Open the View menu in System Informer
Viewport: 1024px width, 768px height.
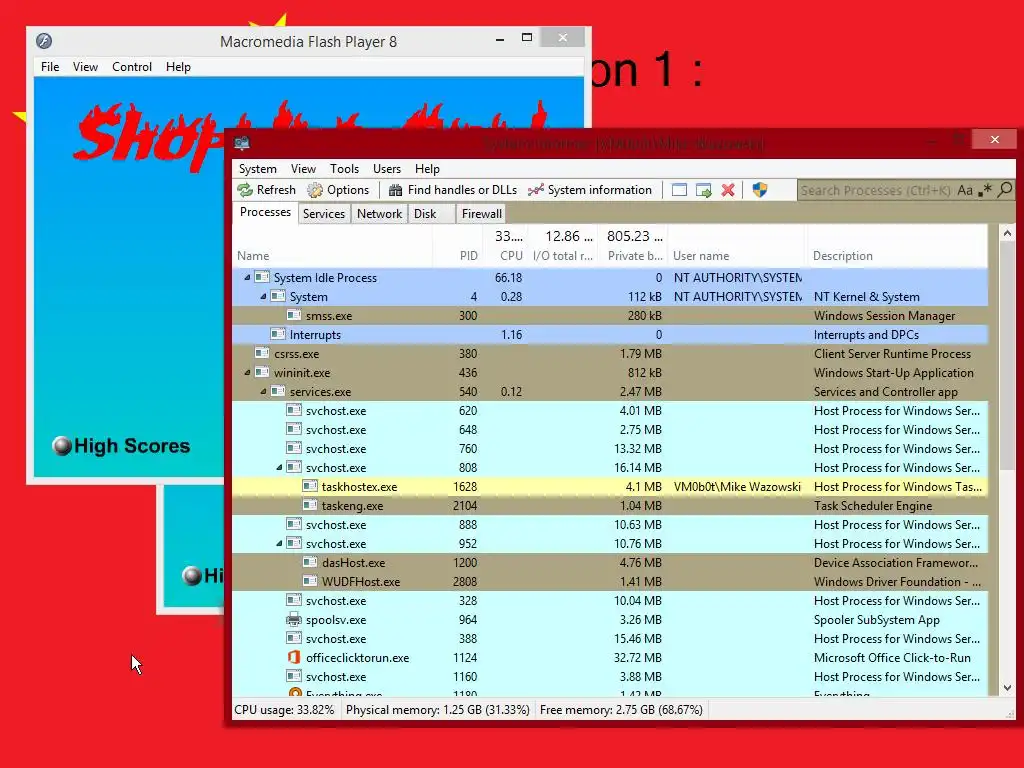coord(303,168)
